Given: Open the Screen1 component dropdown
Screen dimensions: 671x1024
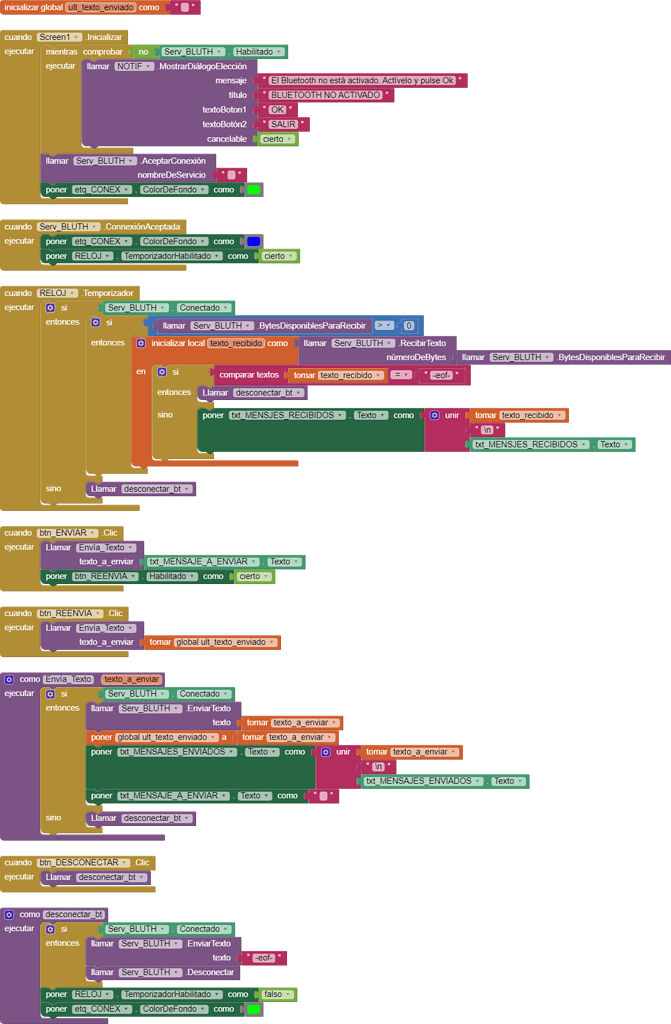Looking at the screenshot, I should click(x=59, y=37).
